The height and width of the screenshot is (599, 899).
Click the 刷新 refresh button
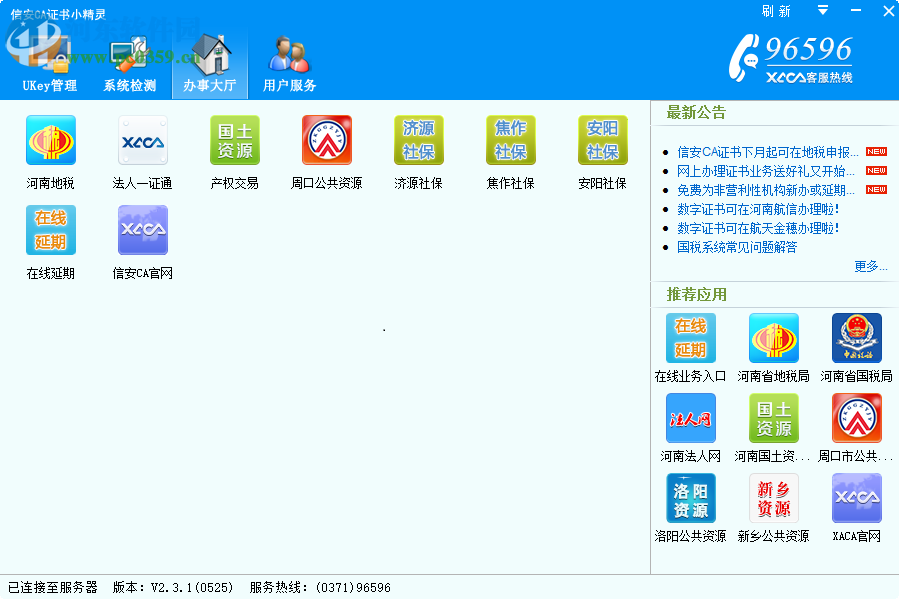pyautogui.click(x=776, y=11)
